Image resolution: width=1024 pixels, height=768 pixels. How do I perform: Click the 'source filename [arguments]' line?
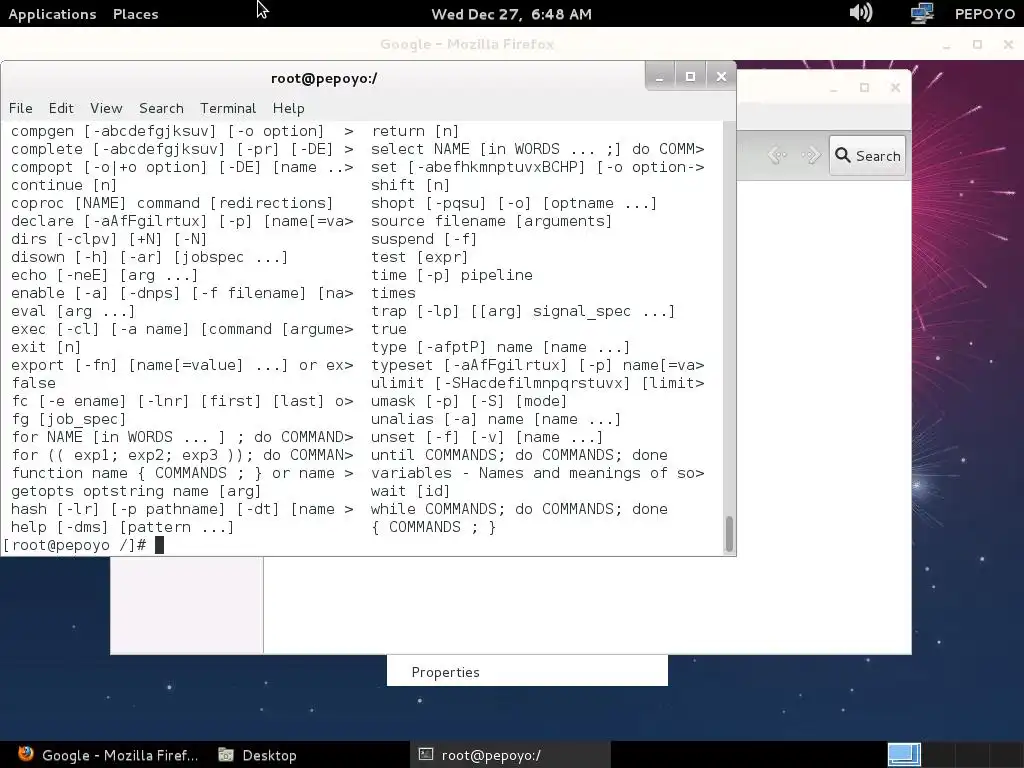tap(491, 221)
